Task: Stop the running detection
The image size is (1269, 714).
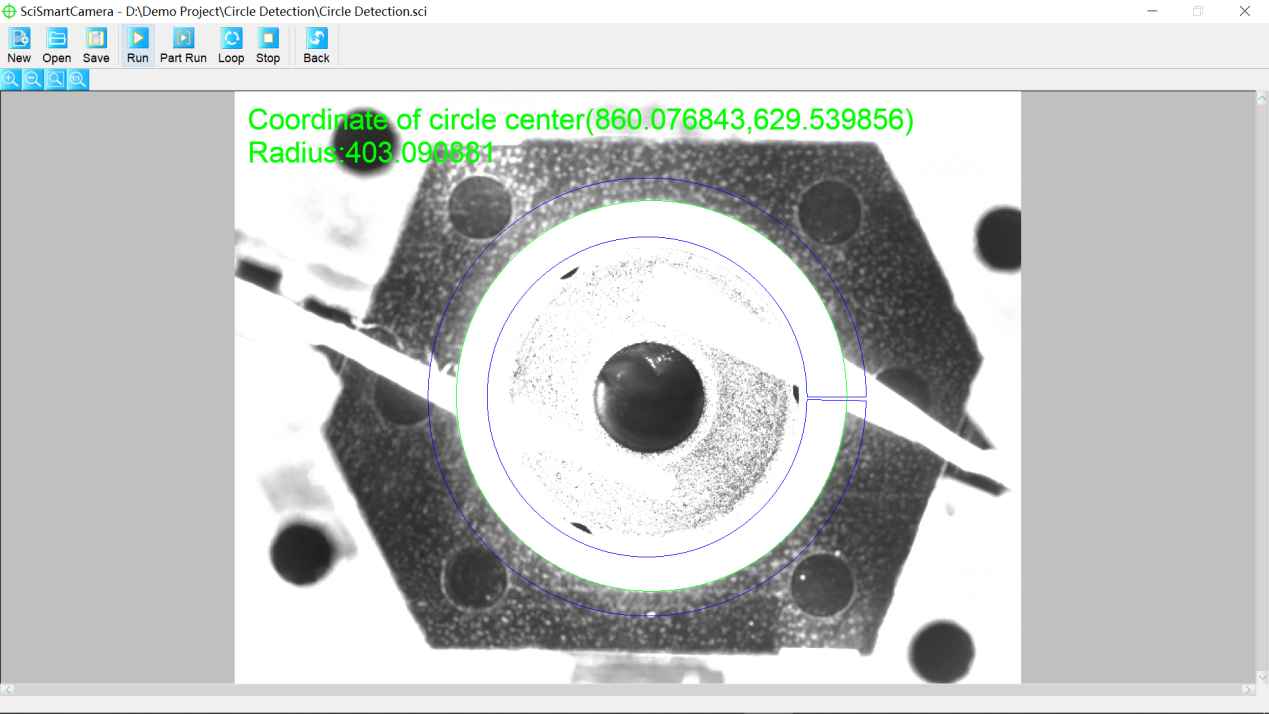Action: [268, 46]
